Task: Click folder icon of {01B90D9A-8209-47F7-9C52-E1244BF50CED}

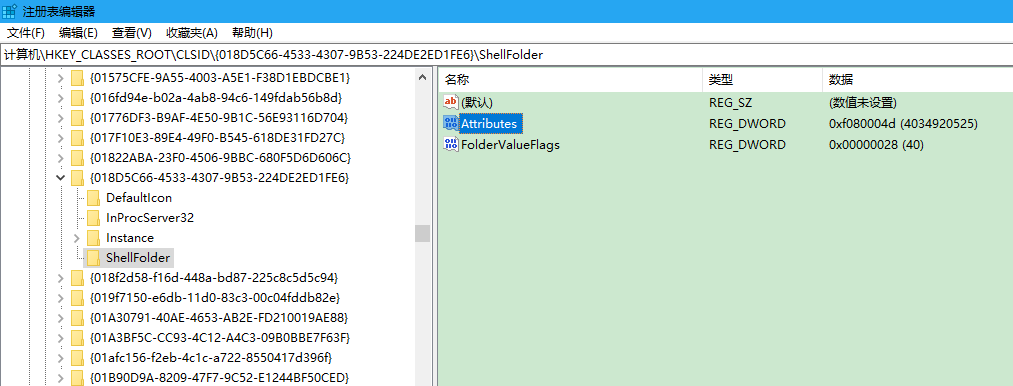Action: pos(78,378)
